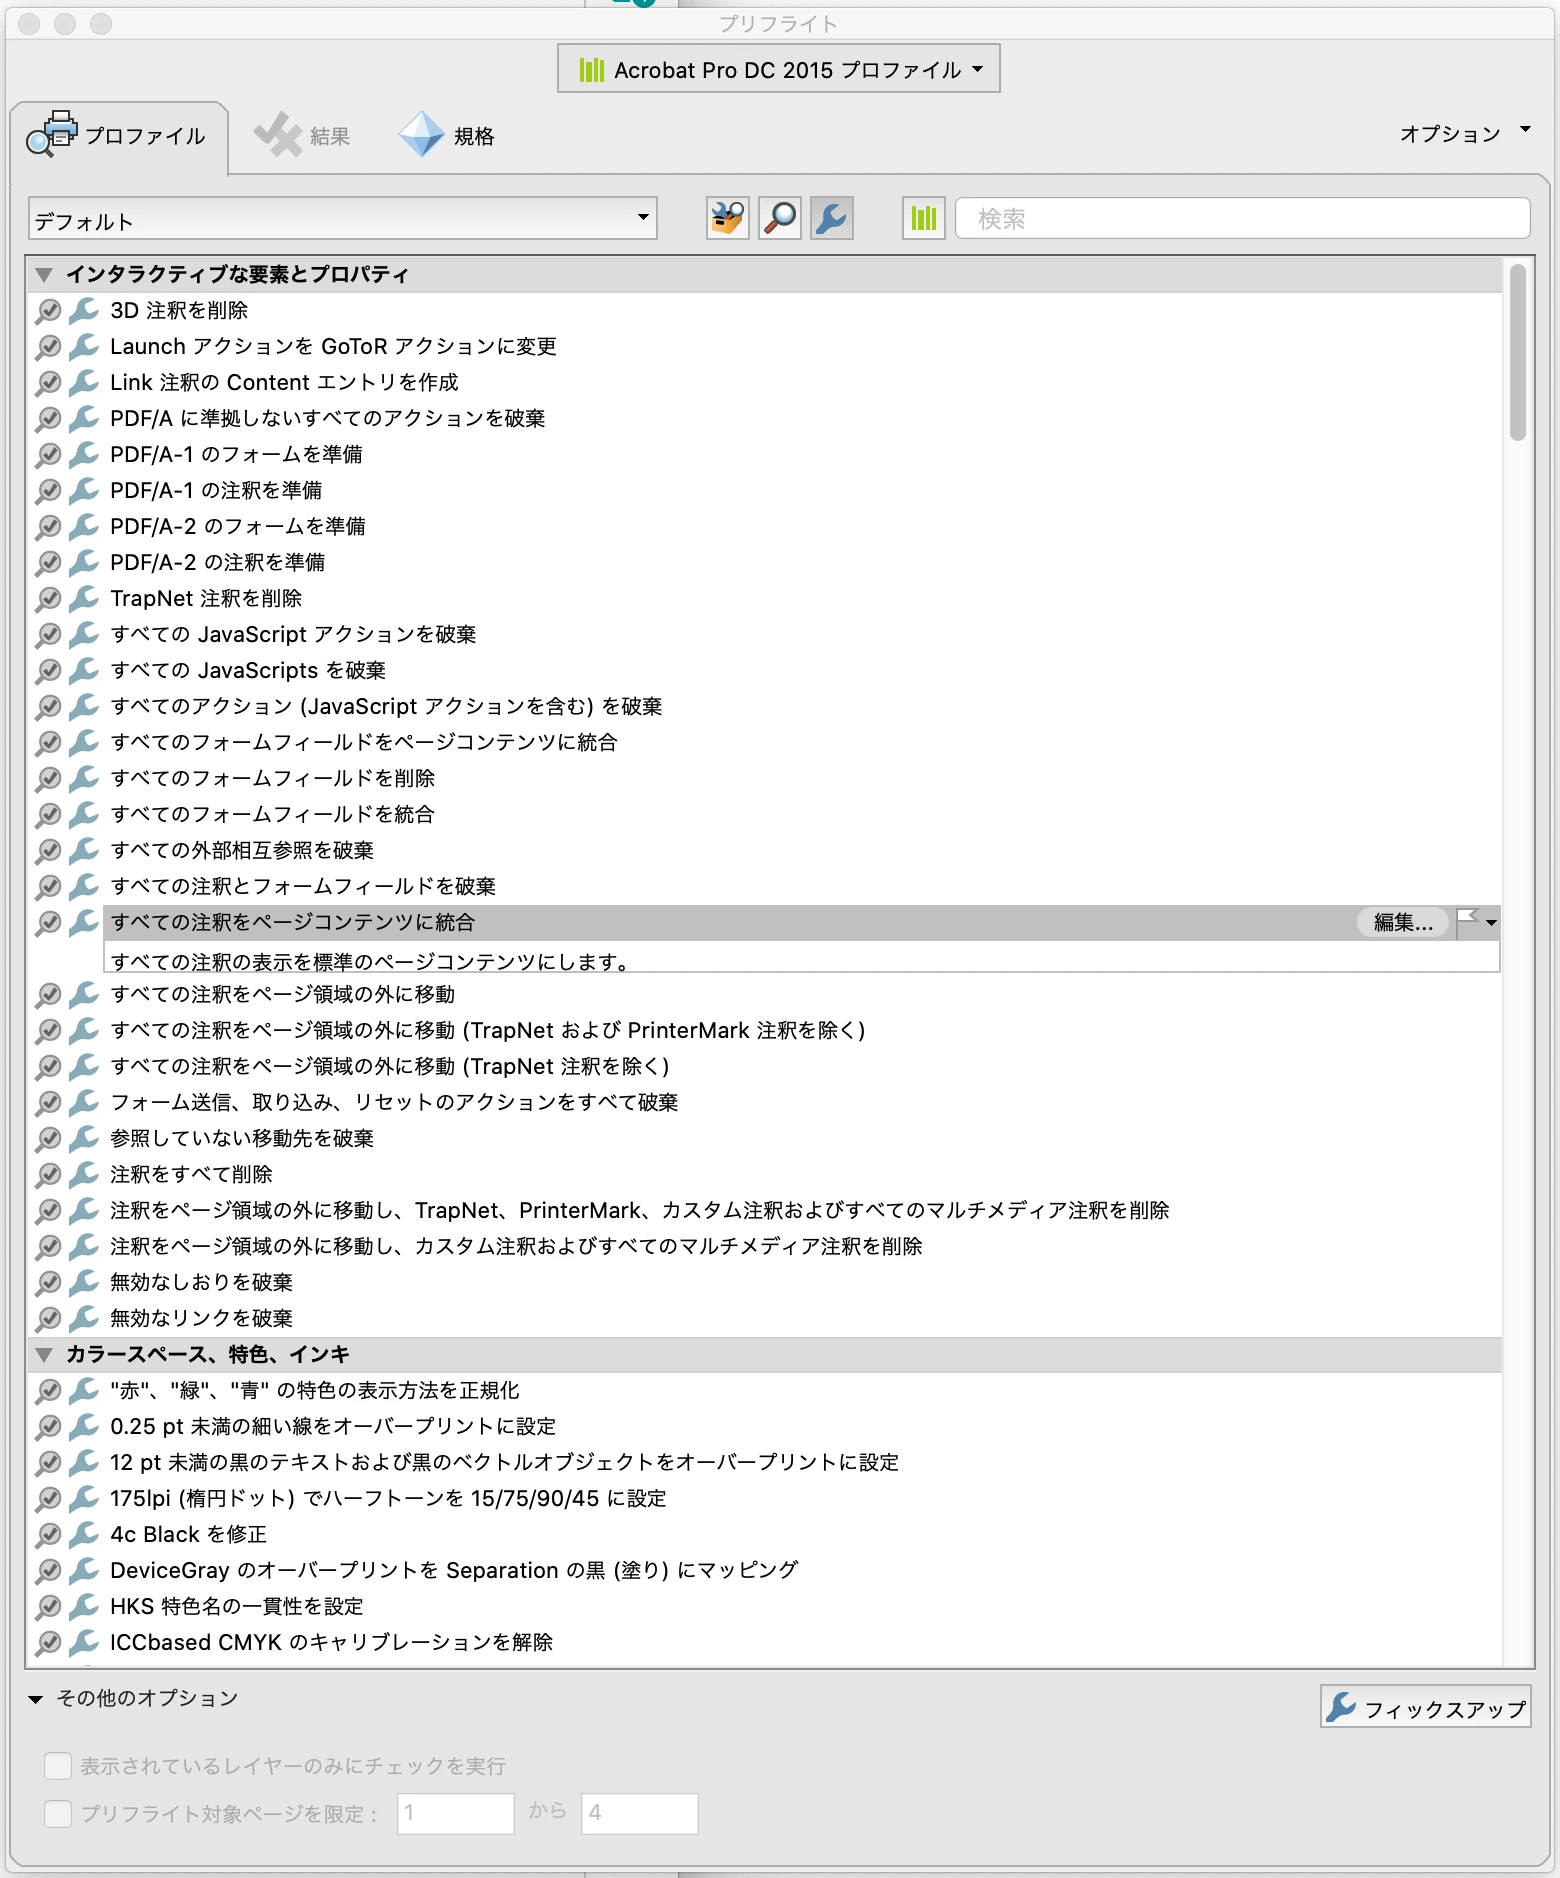
Task: Click wrench icon for 3D 注釈を削除
Action: point(84,310)
